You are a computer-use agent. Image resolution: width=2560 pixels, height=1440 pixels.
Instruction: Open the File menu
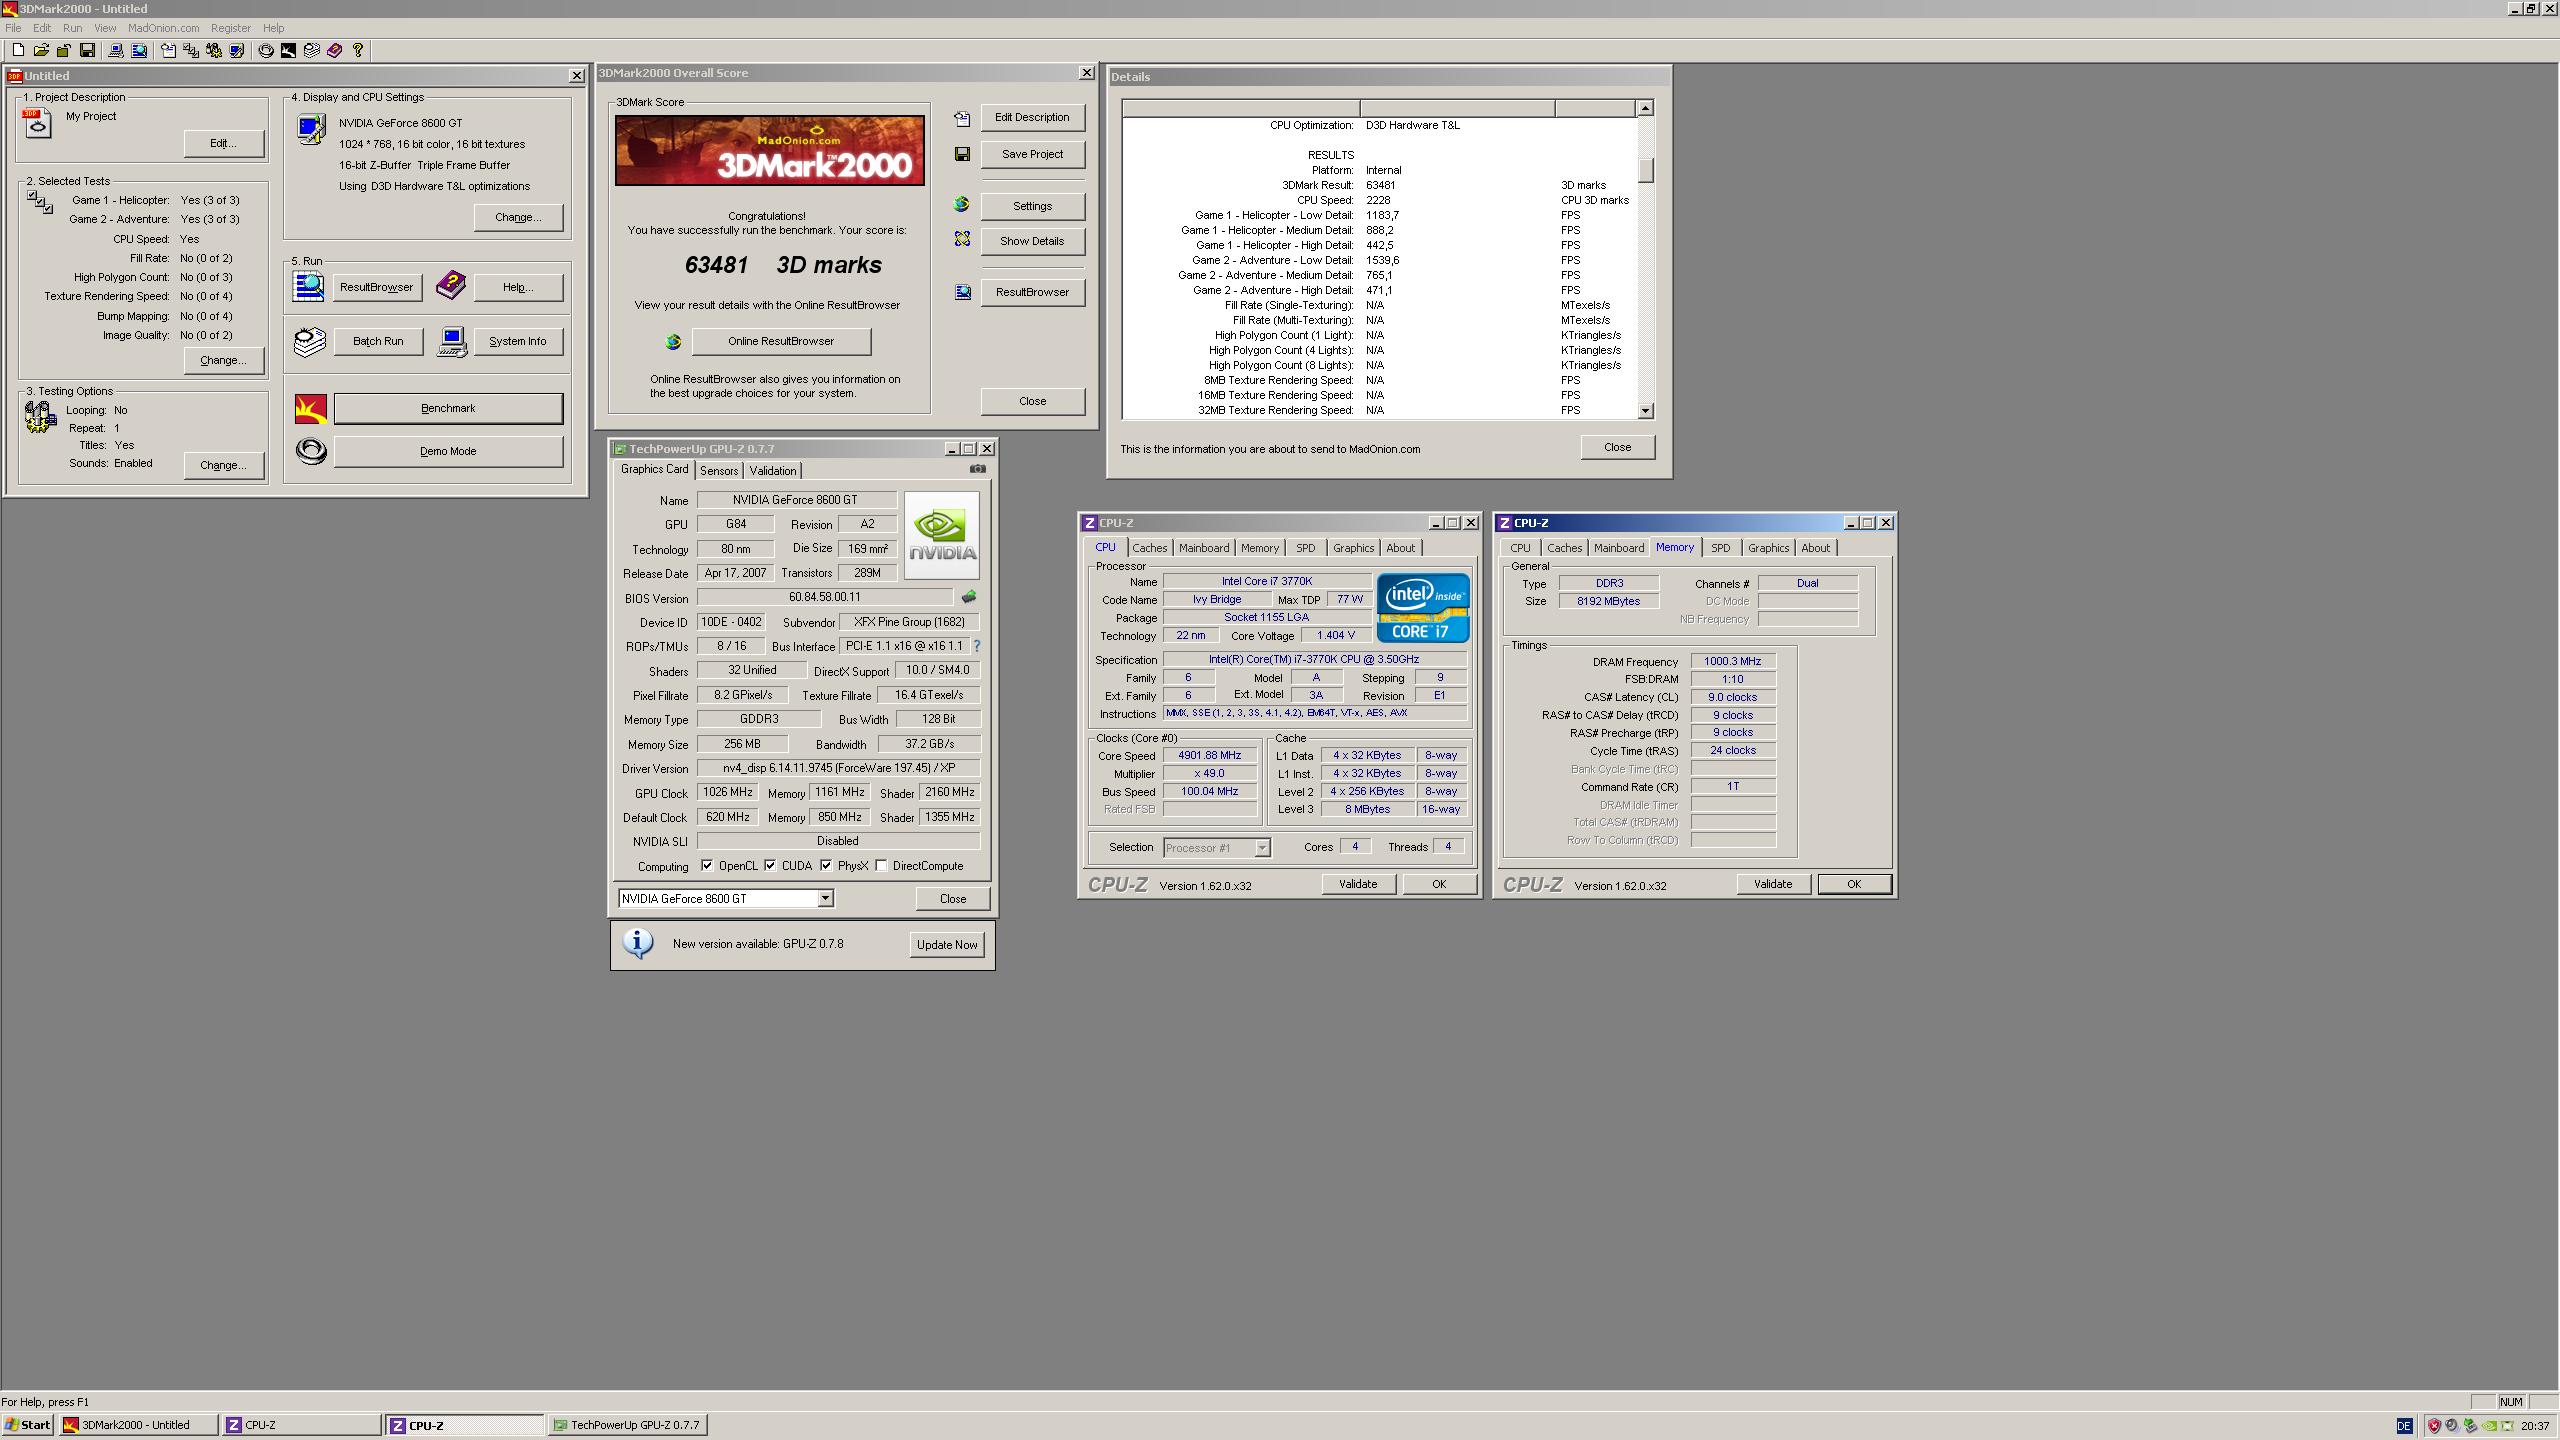13,28
